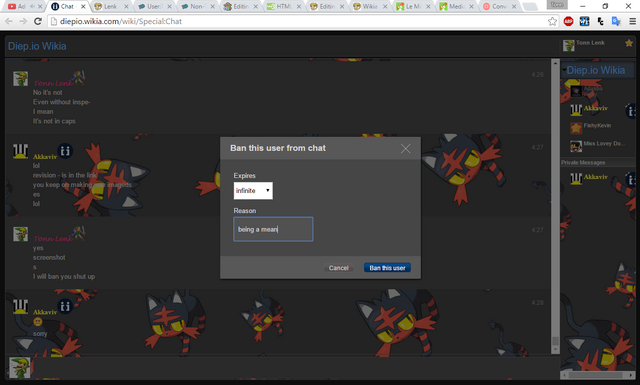Click the sad emoticon in Akkaviv's message
Image resolution: width=640 pixels, height=385 pixels.
[38, 322]
